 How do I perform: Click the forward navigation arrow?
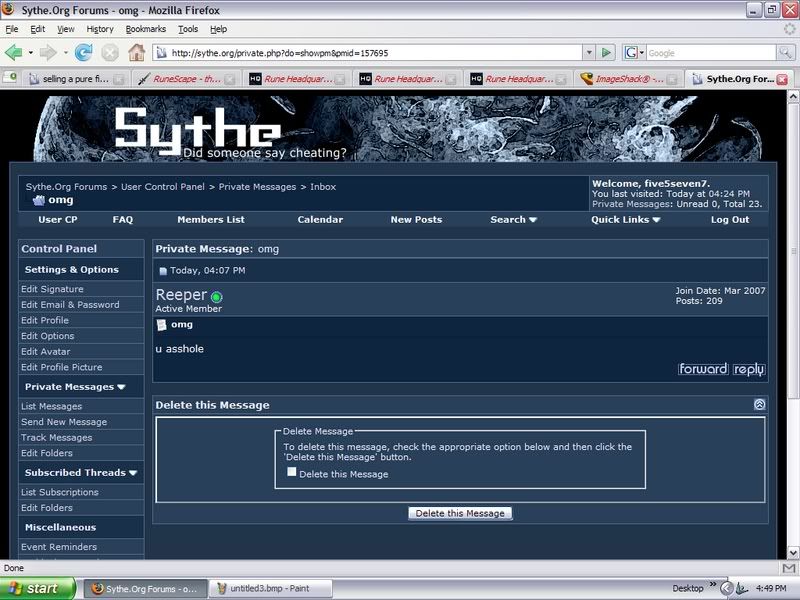click(x=48, y=53)
